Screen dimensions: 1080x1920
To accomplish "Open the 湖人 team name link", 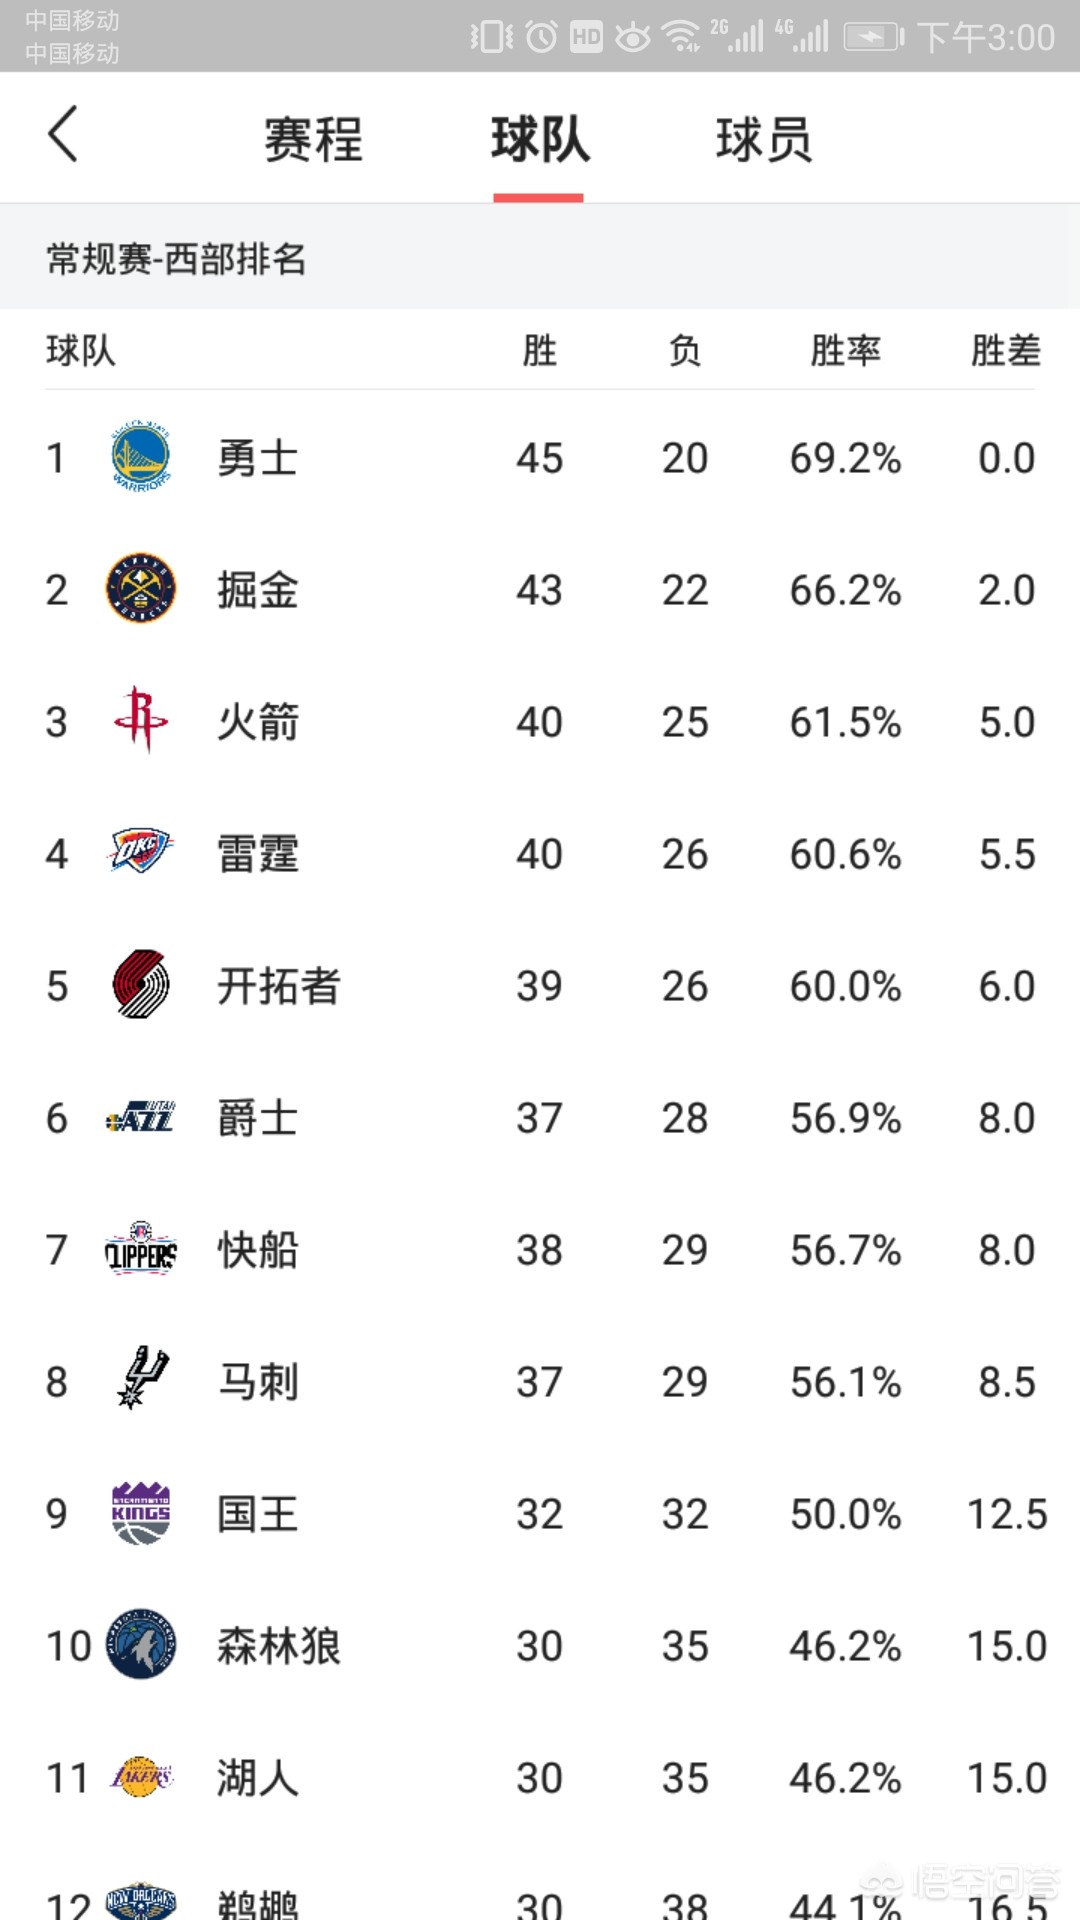I will (x=258, y=1778).
